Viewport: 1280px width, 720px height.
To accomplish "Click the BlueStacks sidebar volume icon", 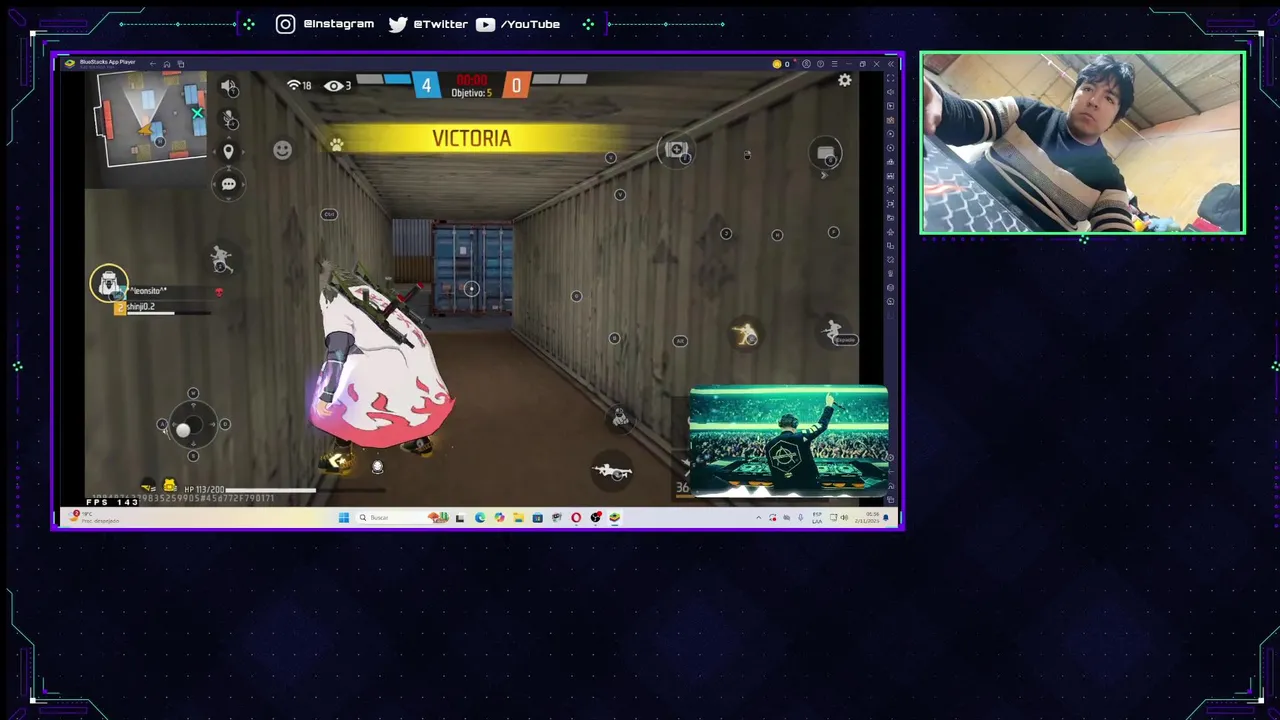I will 890,92.
